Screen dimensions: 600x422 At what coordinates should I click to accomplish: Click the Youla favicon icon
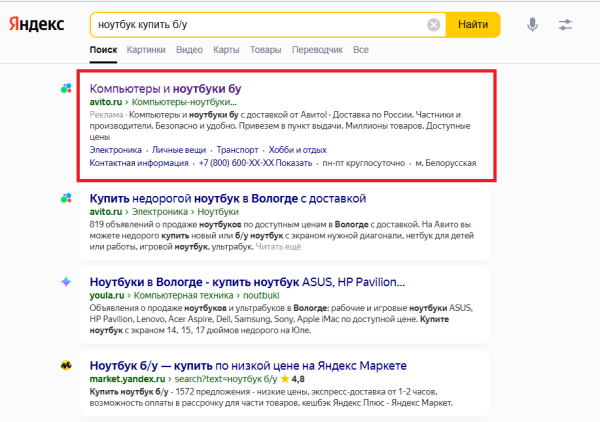click(66, 282)
